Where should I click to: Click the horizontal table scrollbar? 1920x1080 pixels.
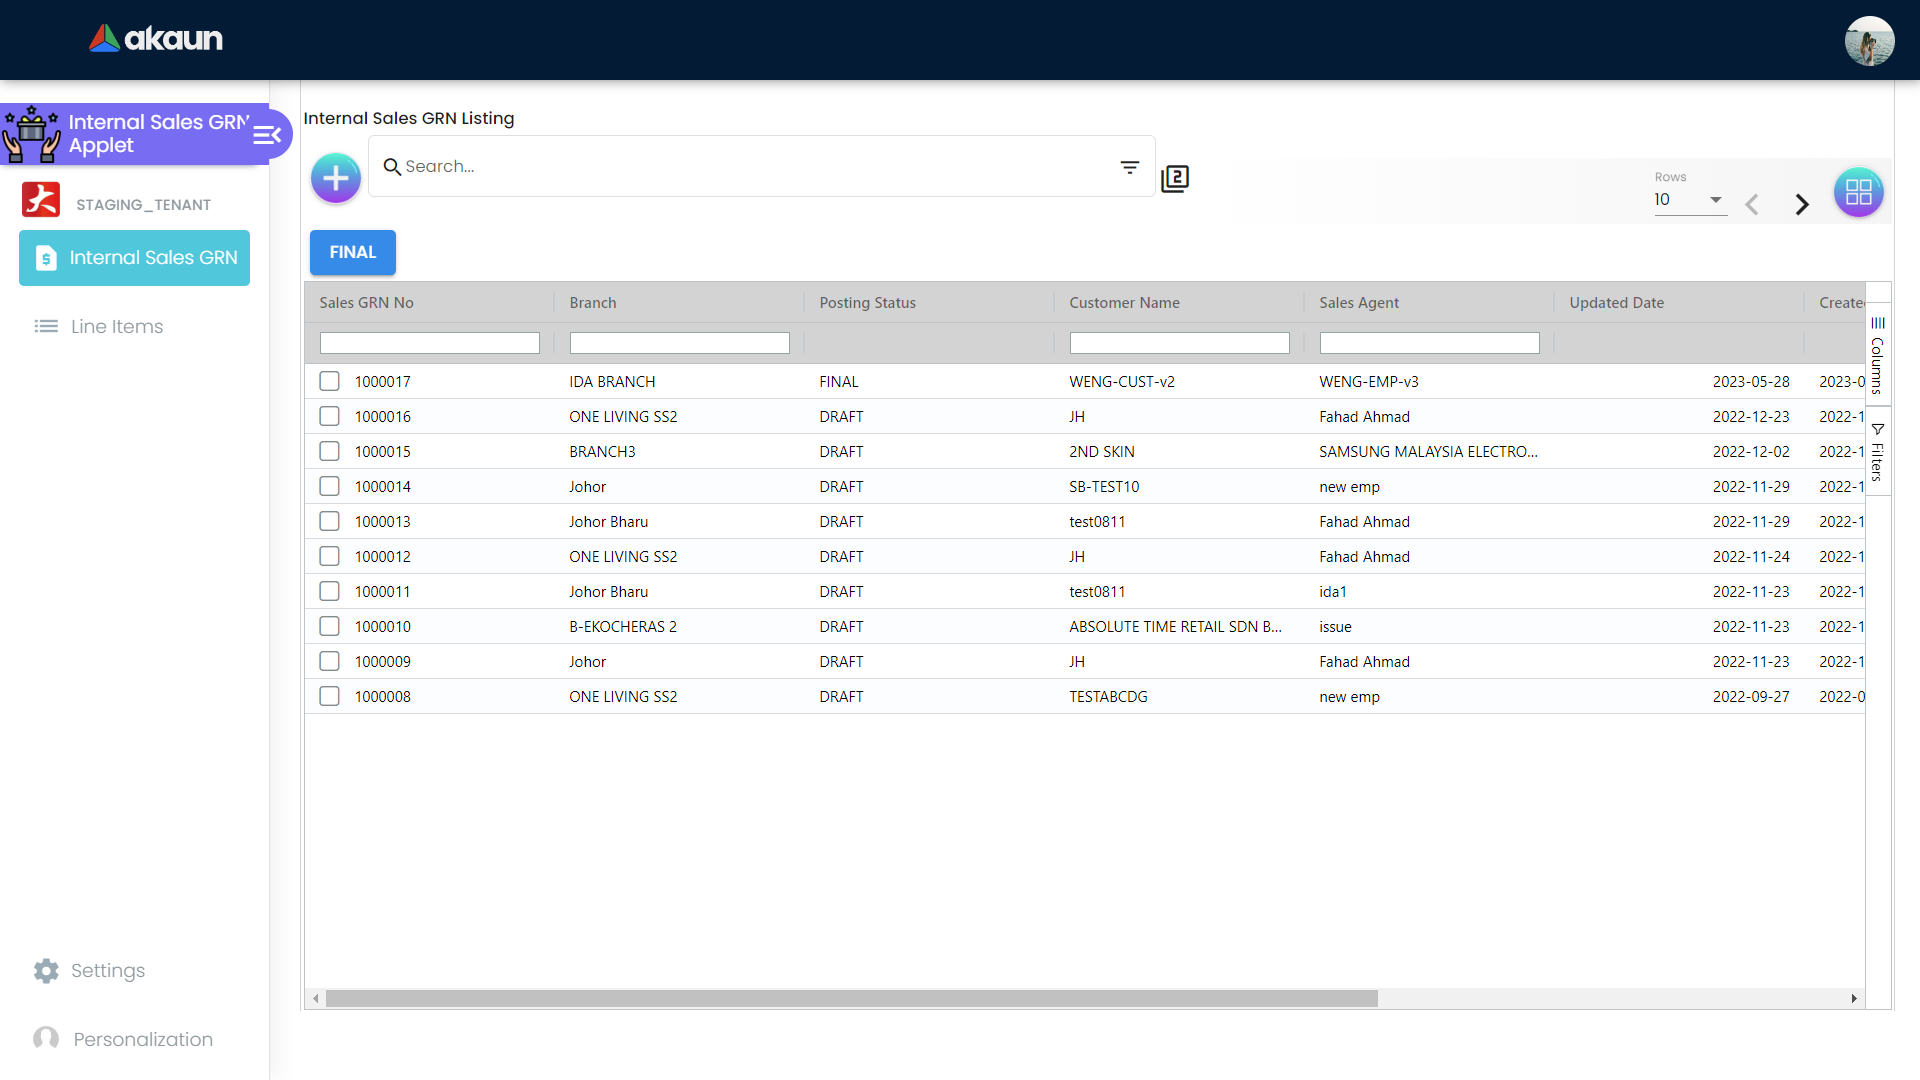pyautogui.click(x=851, y=998)
